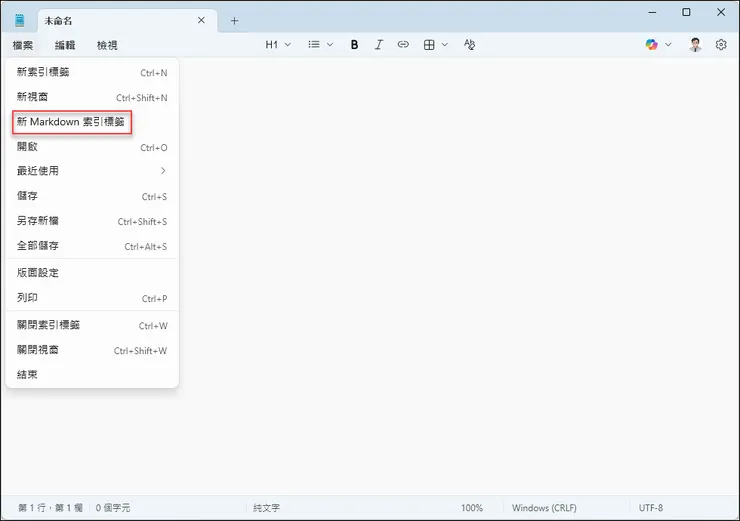Minimize the Notepad window
Image resolution: width=740 pixels, height=521 pixels.
click(652, 12)
